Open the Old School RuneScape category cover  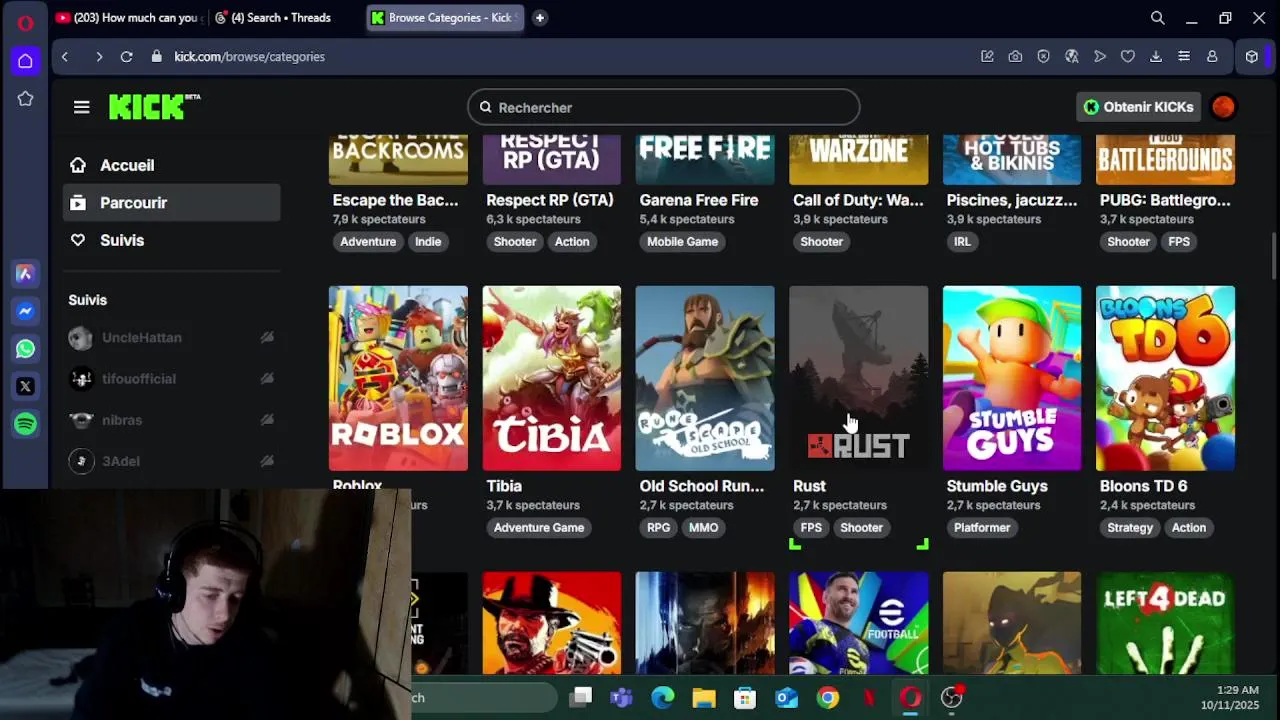(705, 378)
